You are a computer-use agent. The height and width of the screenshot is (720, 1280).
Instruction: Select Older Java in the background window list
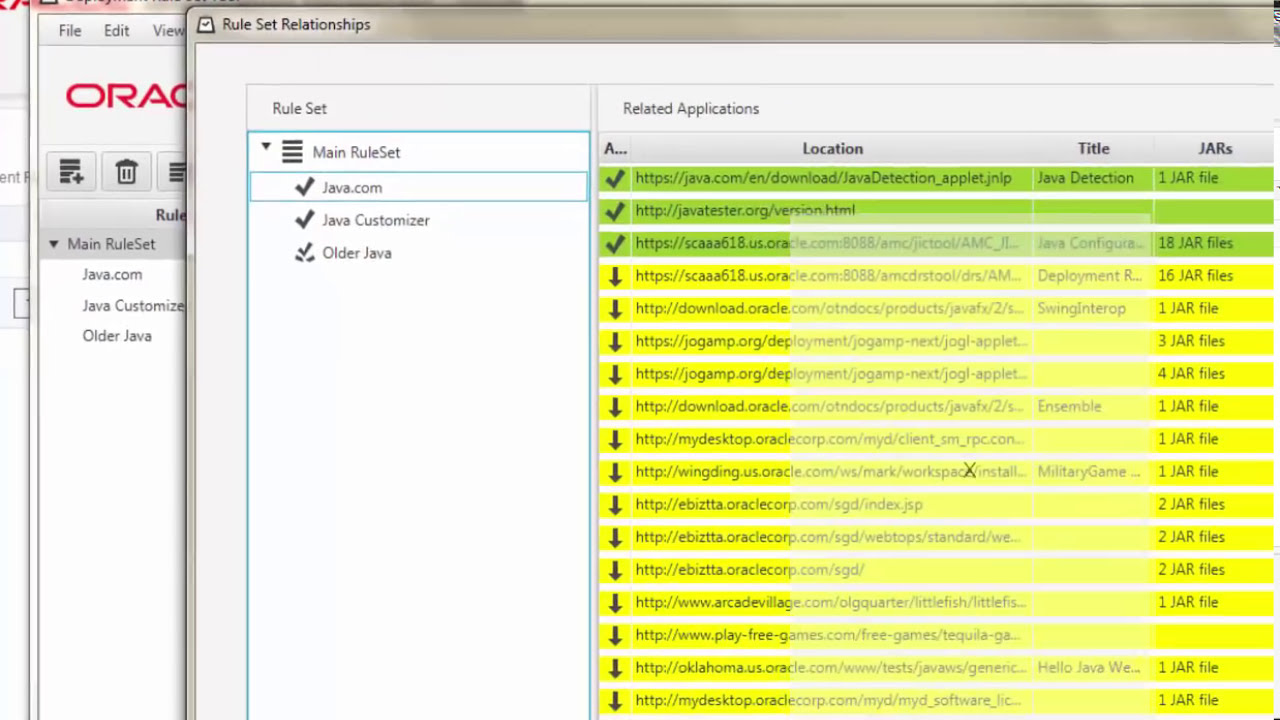[x=117, y=336]
